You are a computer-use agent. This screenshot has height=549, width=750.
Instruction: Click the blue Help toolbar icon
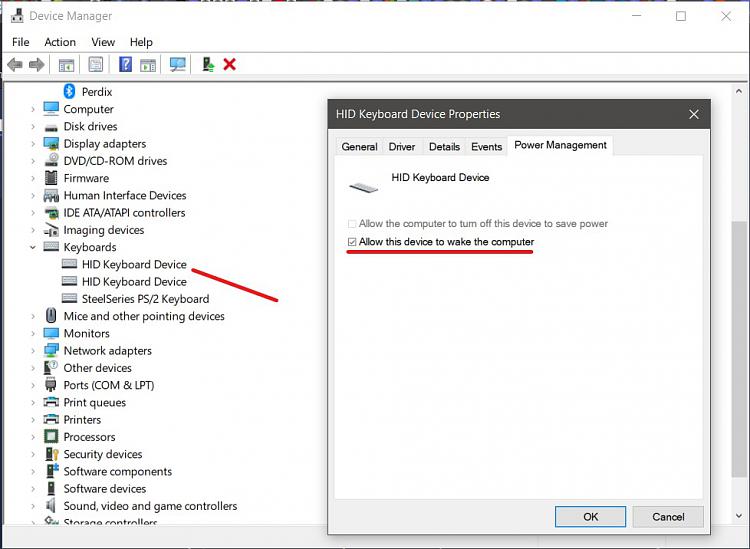[125, 65]
